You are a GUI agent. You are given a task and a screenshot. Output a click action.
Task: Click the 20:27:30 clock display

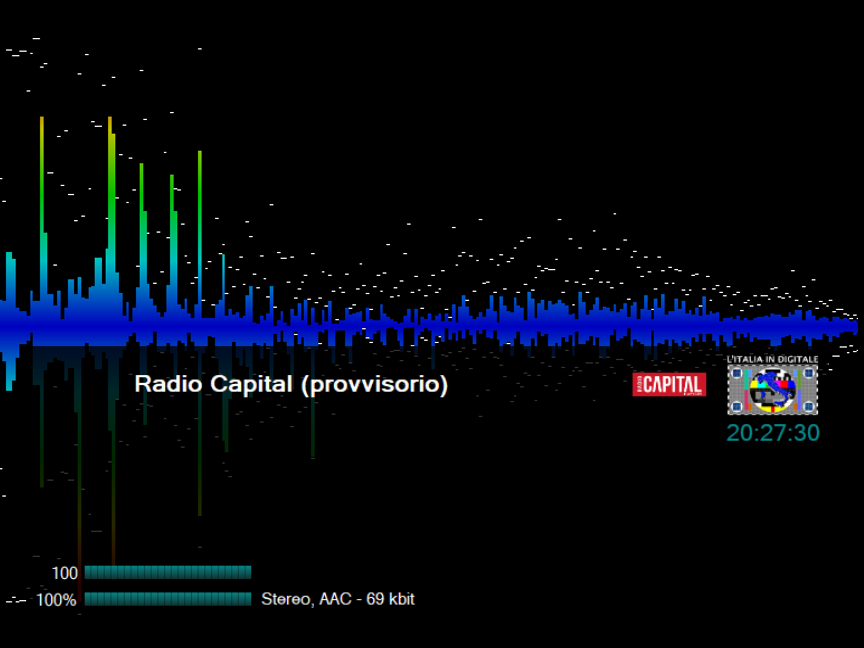(x=773, y=433)
